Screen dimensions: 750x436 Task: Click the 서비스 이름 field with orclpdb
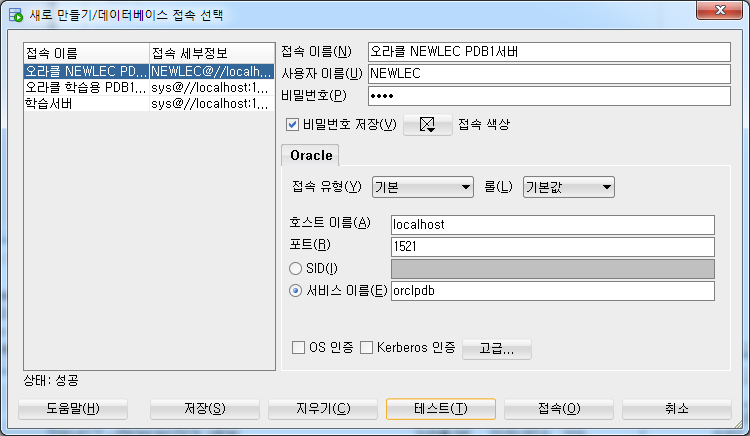[552, 291]
